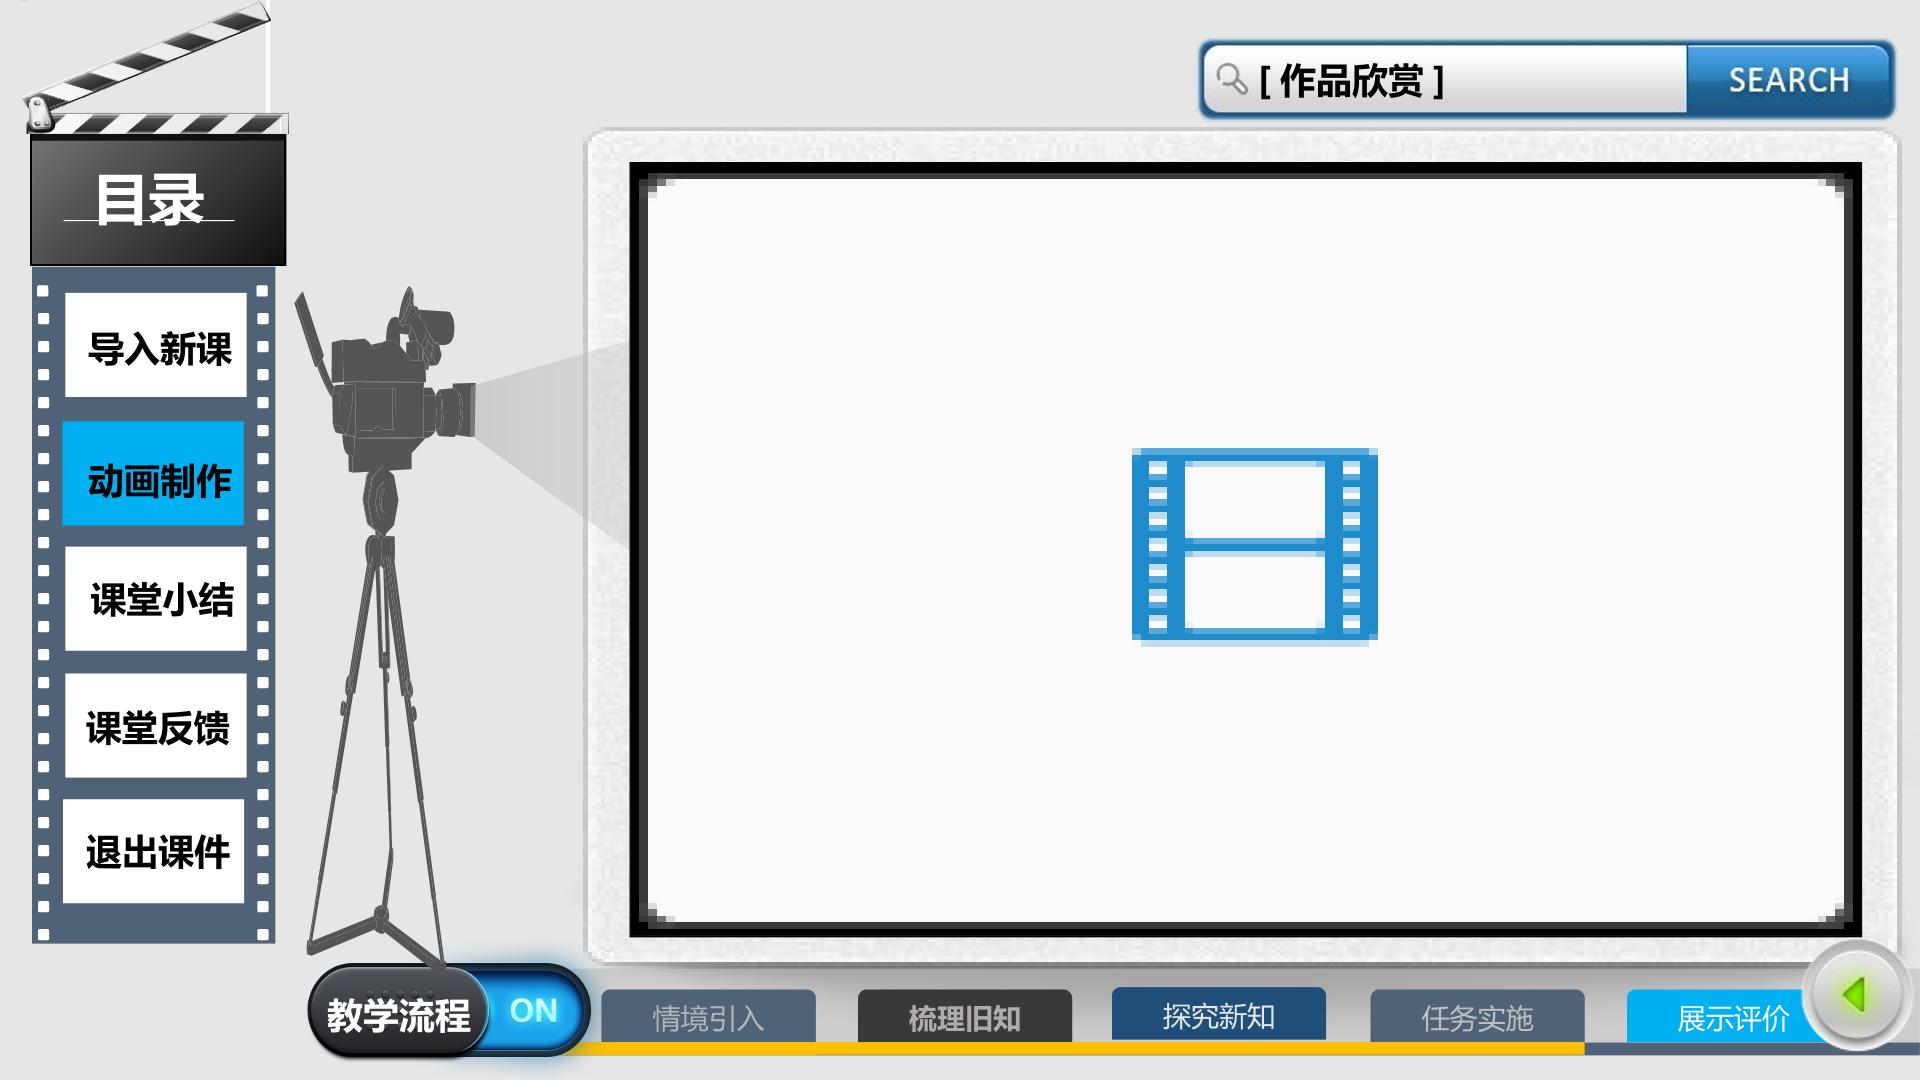Click the 作品欣赏 search field
Image resolution: width=1920 pixels, height=1080 pixels.
(x=1445, y=80)
